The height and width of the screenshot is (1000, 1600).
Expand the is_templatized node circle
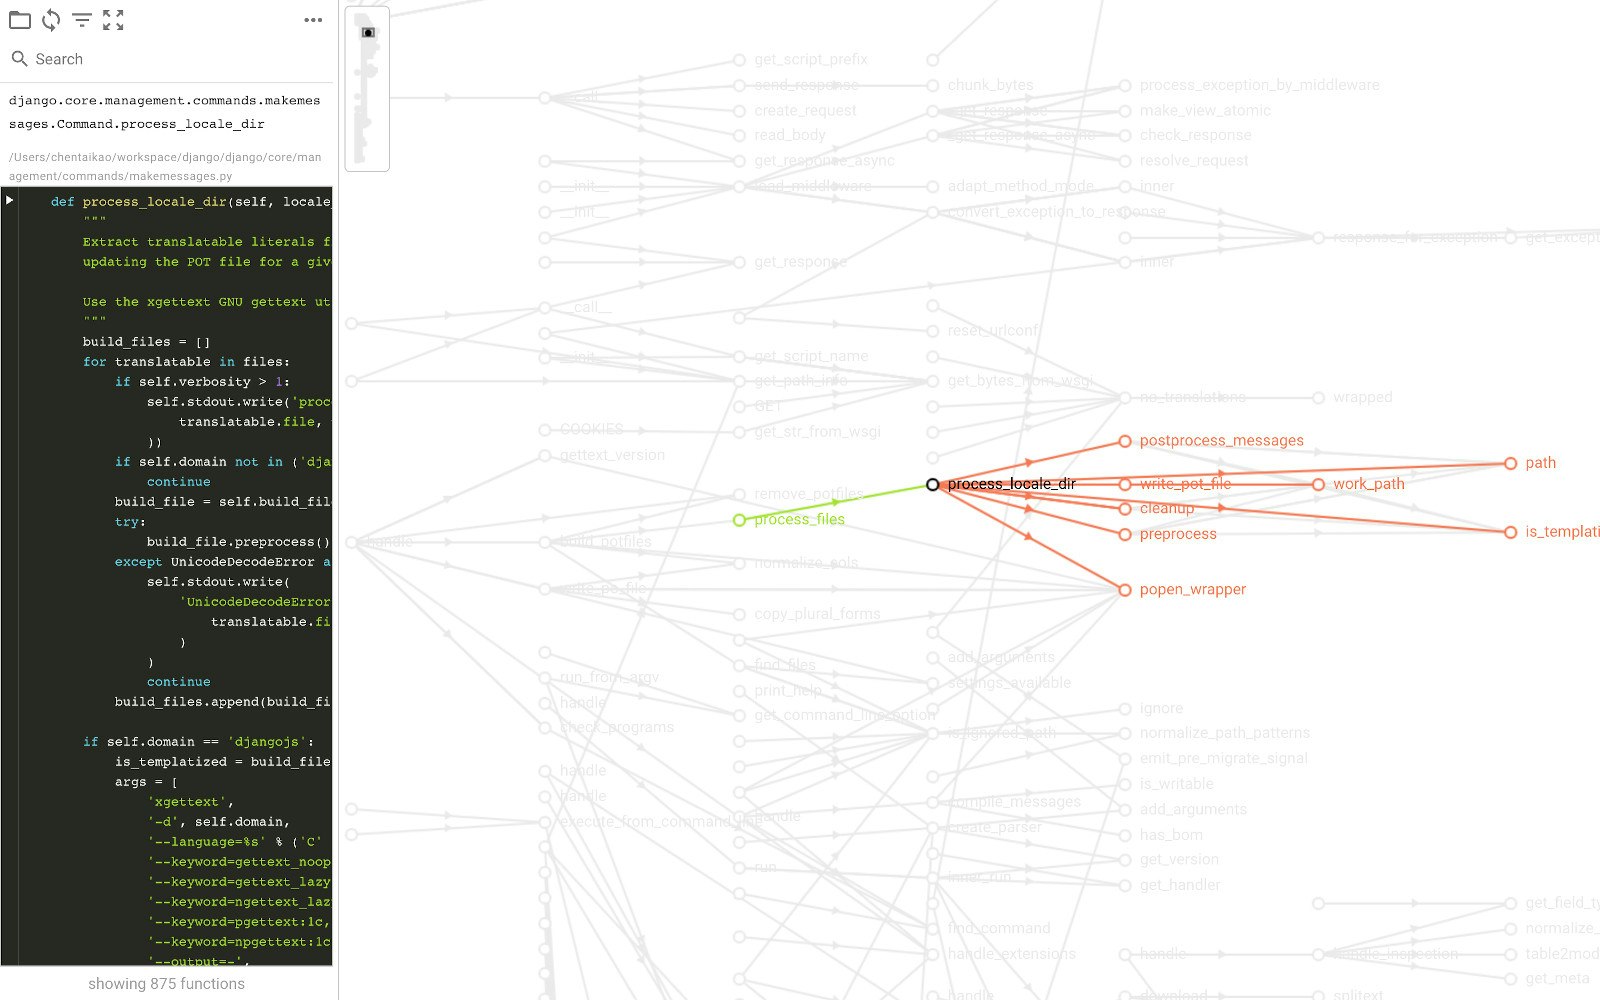click(x=1510, y=532)
